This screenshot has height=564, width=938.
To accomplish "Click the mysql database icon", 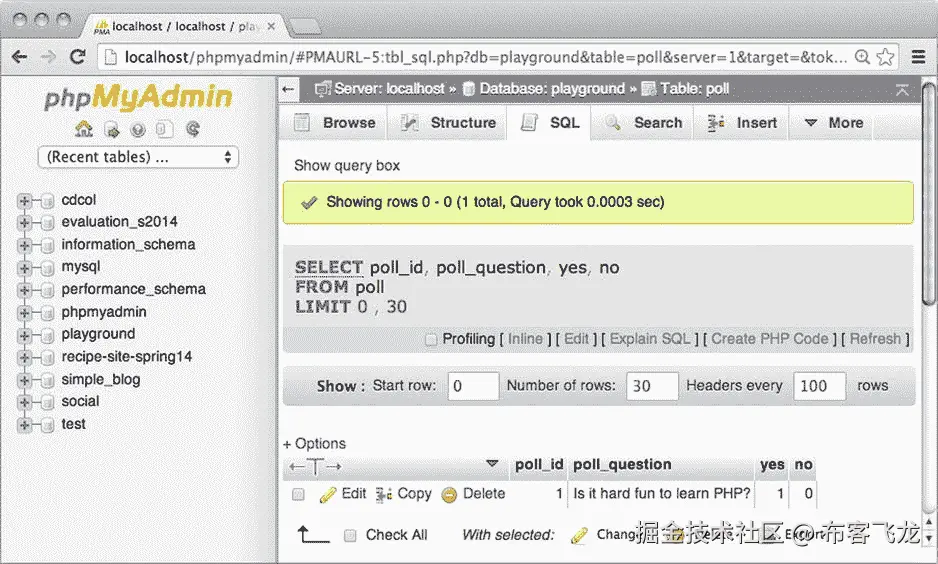I will [48, 268].
